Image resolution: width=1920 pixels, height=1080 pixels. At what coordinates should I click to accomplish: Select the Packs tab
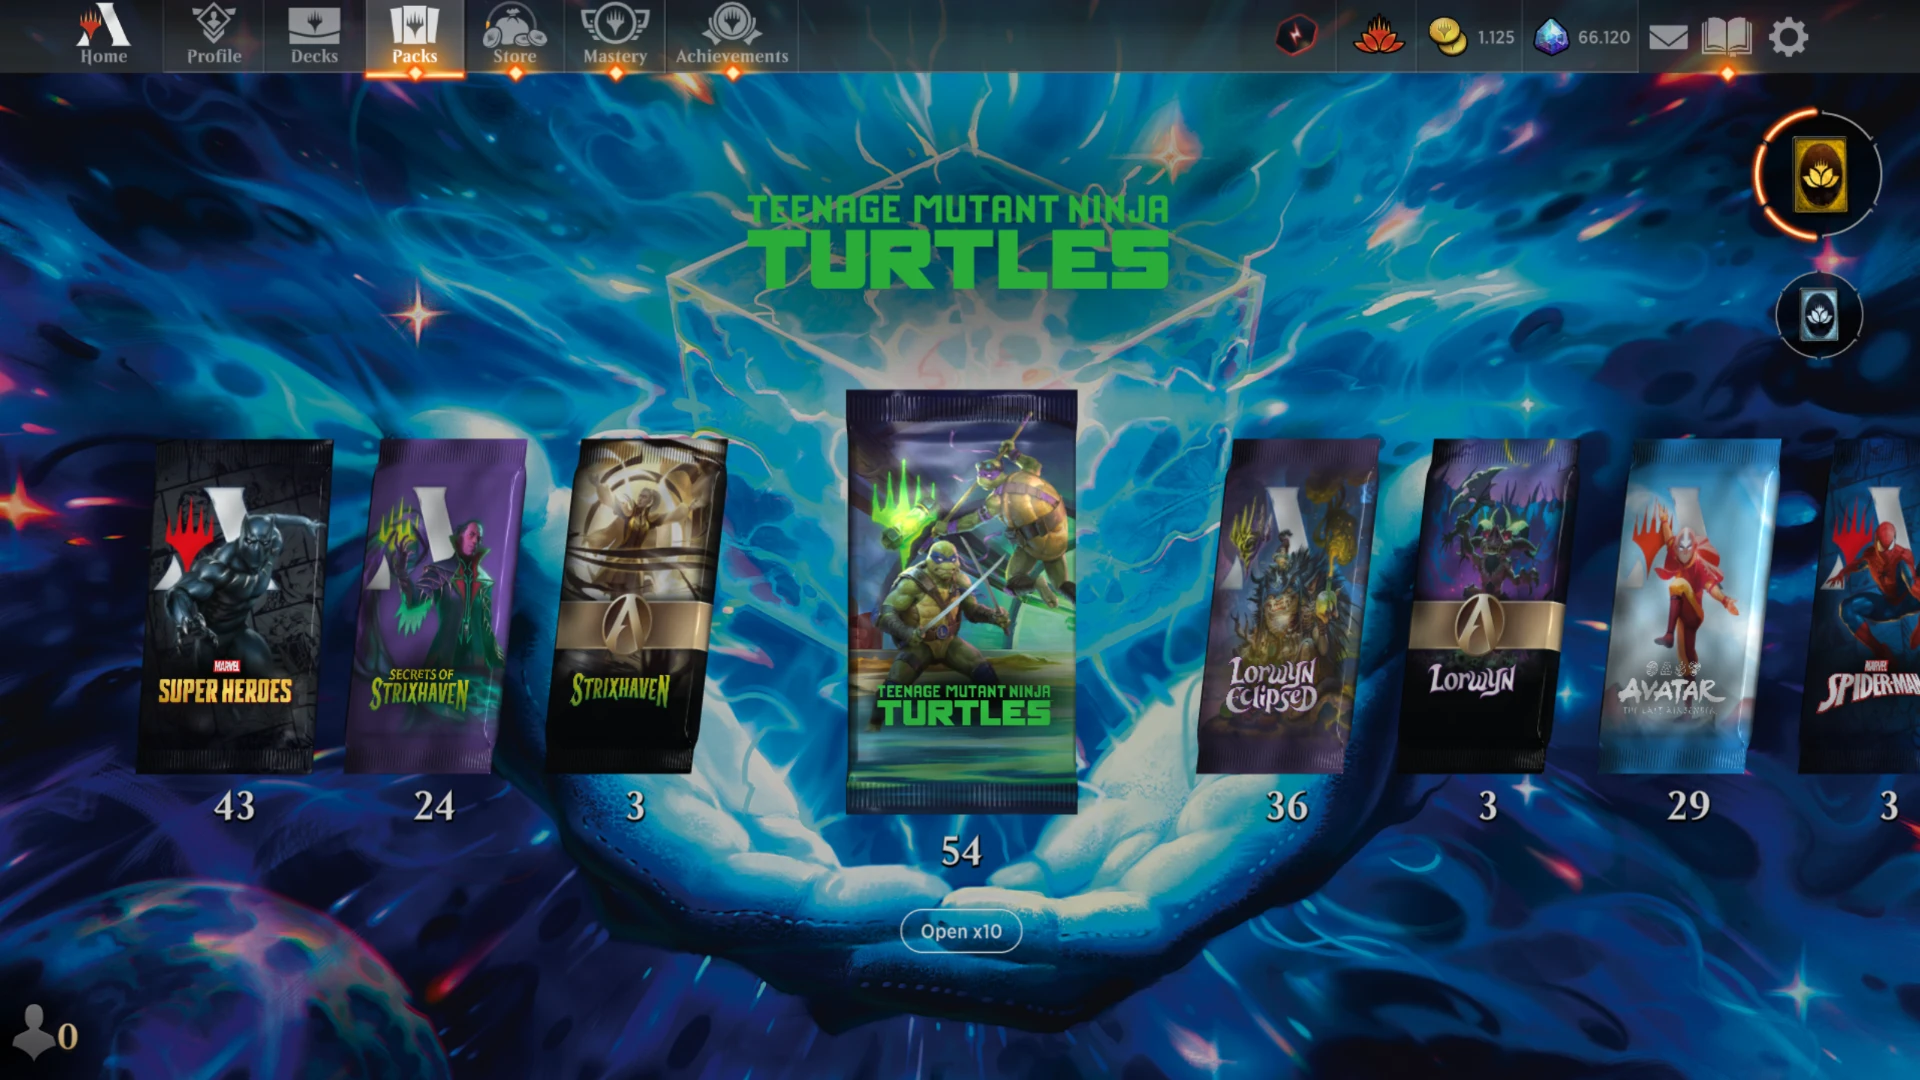coord(414,36)
